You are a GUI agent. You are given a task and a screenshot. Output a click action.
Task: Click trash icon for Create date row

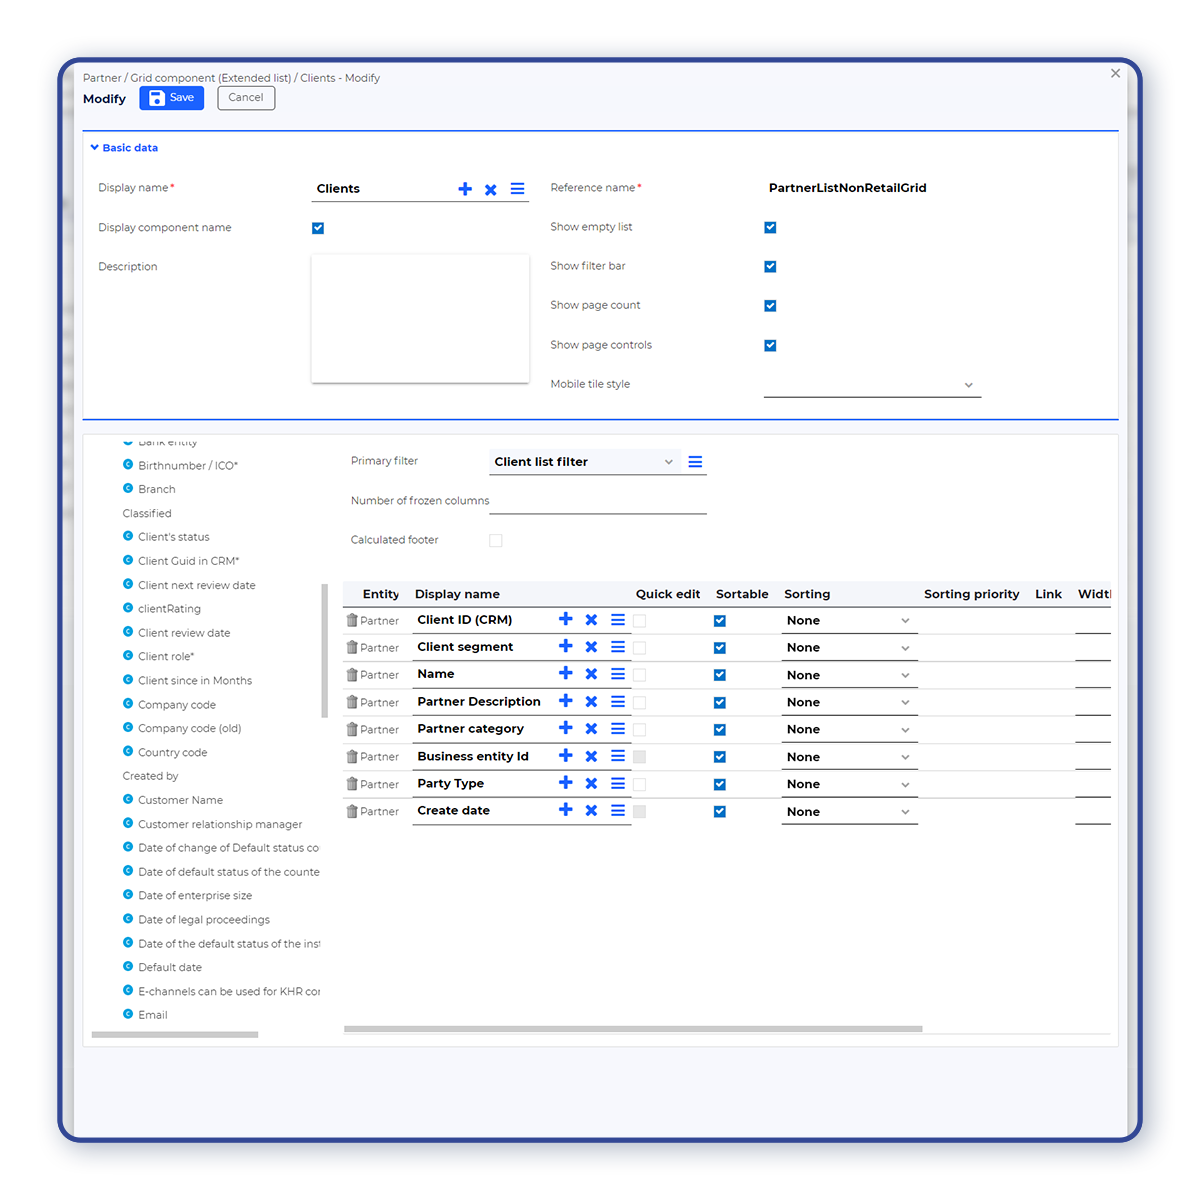(352, 811)
